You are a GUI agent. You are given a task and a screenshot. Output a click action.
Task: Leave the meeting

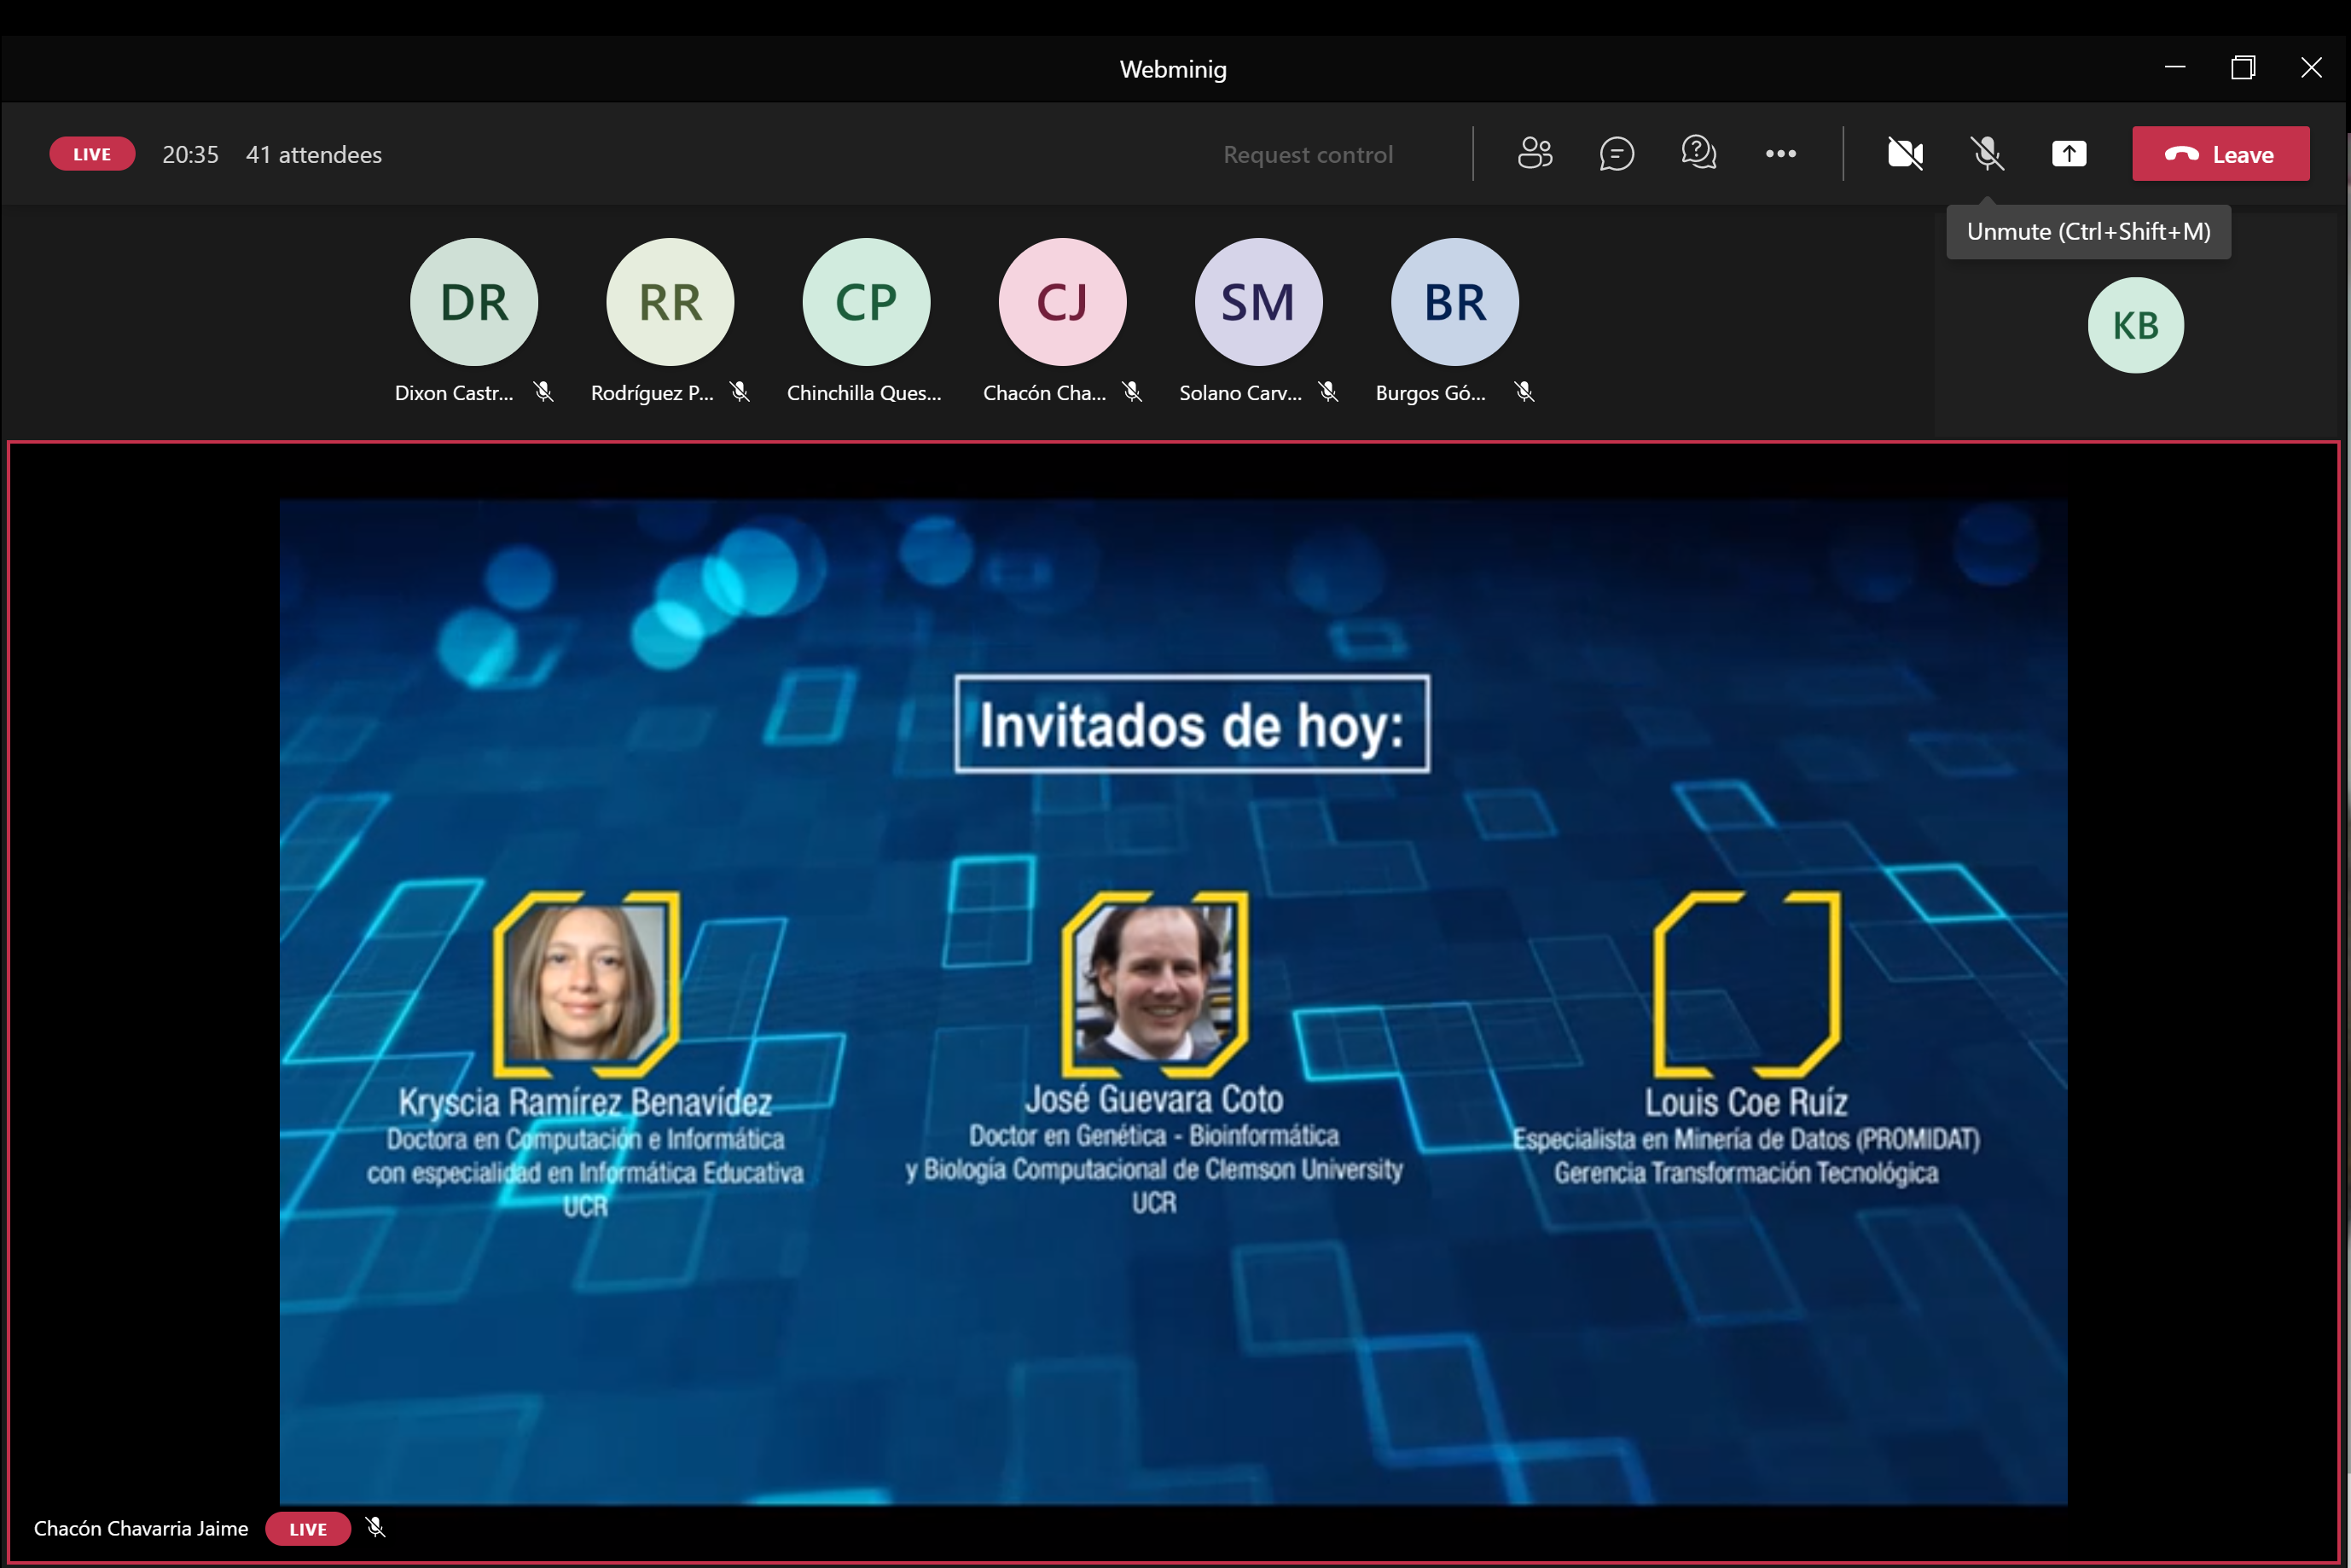pyautogui.click(x=2220, y=154)
